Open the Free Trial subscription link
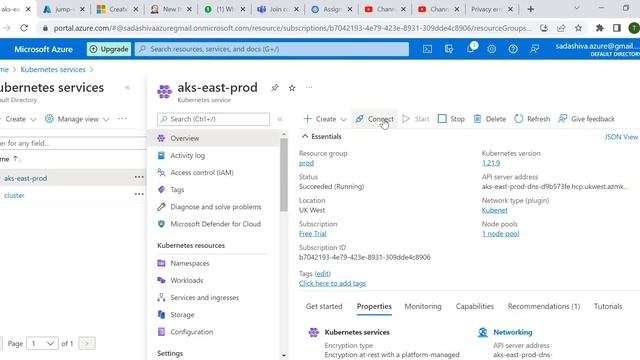This screenshot has height=360, width=640. 313,233
